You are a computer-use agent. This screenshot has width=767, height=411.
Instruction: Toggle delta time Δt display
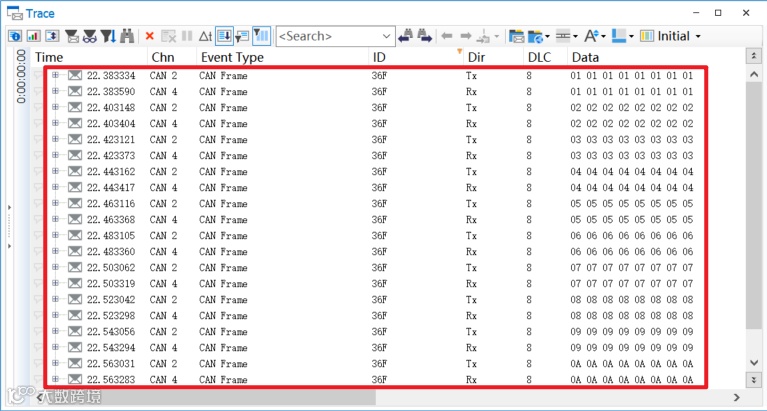(205, 36)
